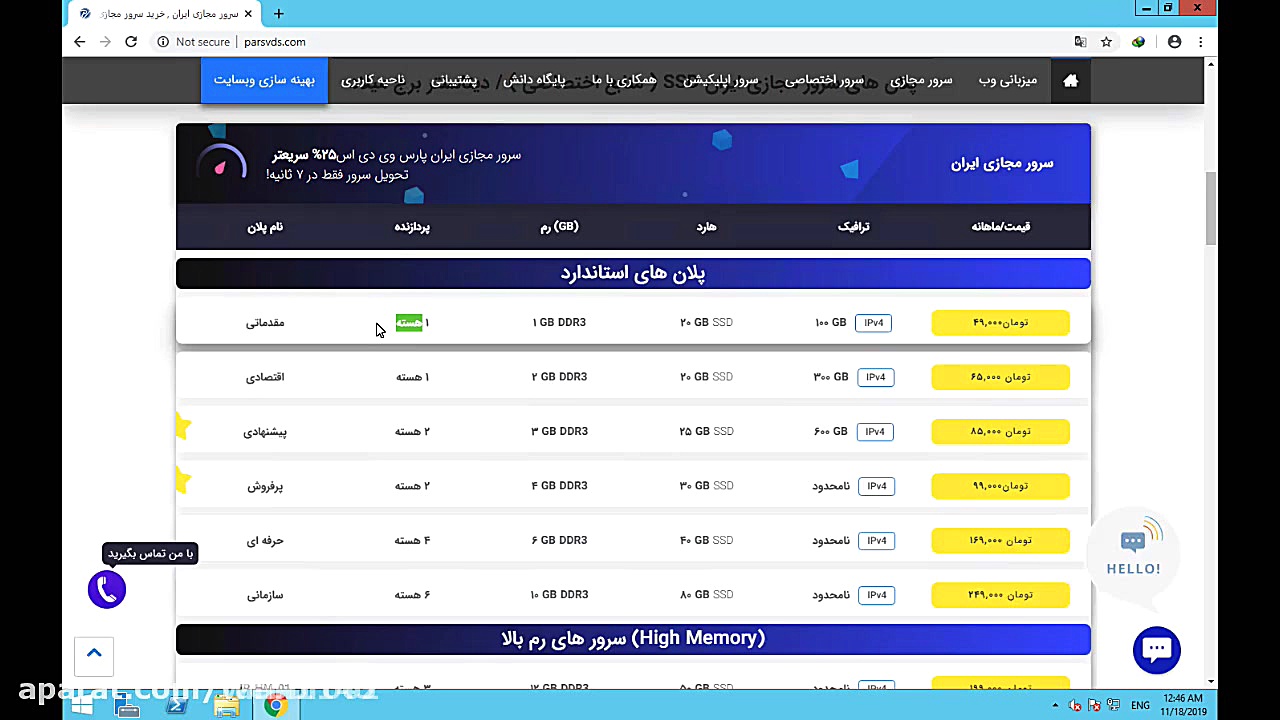Click the ۴۹,۰۰۰ toman price button
Image resolution: width=1280 pixels, height=720 pixels.
point(1000,322)
